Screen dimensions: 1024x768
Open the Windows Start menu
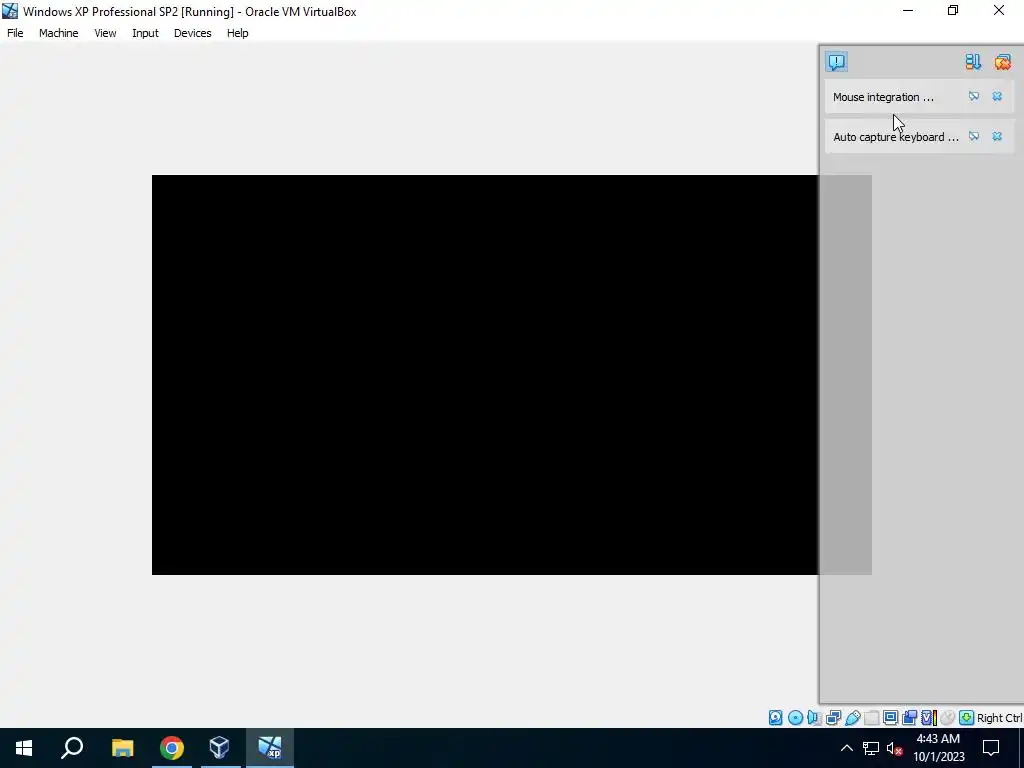pyautogui.click(x=24, y=748)
